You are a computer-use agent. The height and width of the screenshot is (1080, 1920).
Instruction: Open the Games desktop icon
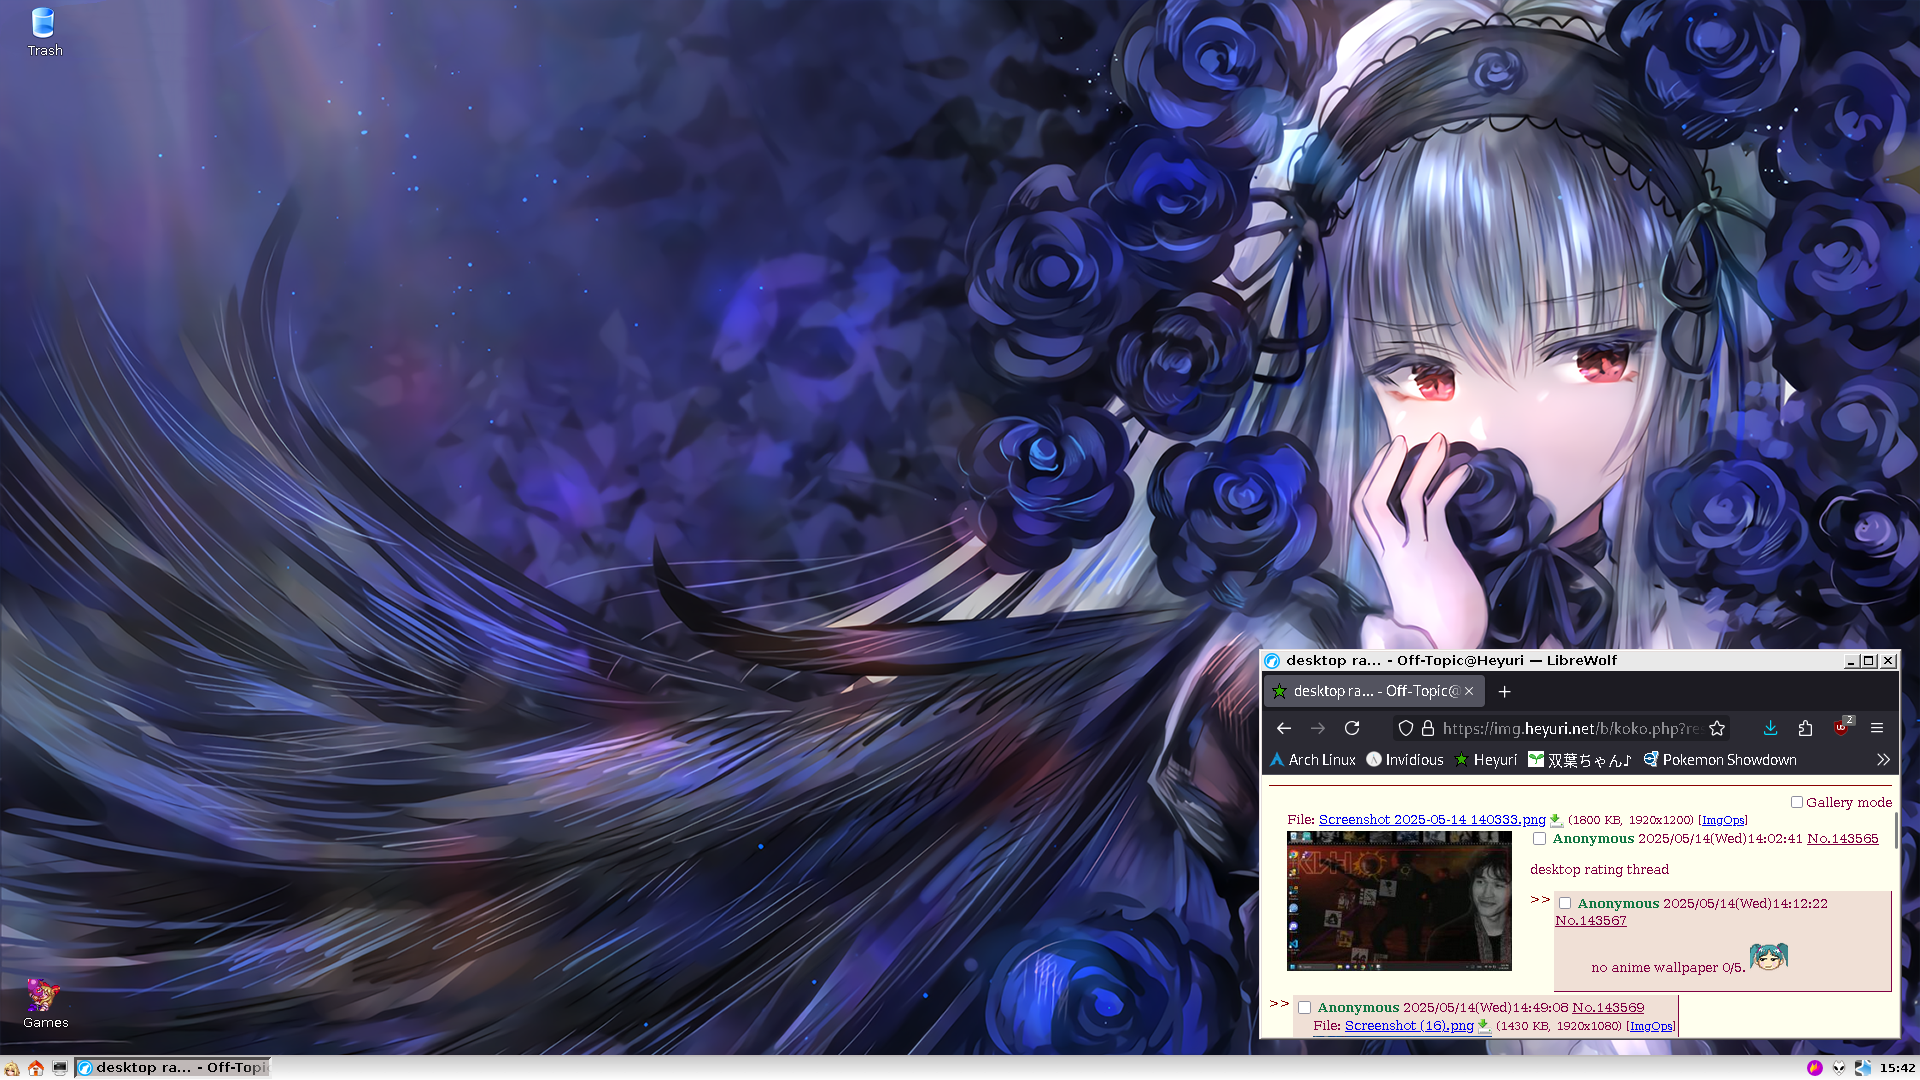[45, 1003]
